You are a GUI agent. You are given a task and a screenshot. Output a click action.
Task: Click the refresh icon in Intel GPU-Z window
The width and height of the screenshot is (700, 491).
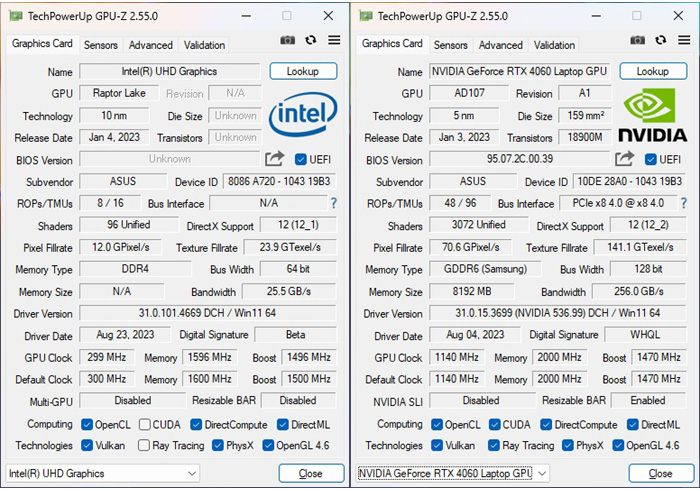click(x=311, y=40)
